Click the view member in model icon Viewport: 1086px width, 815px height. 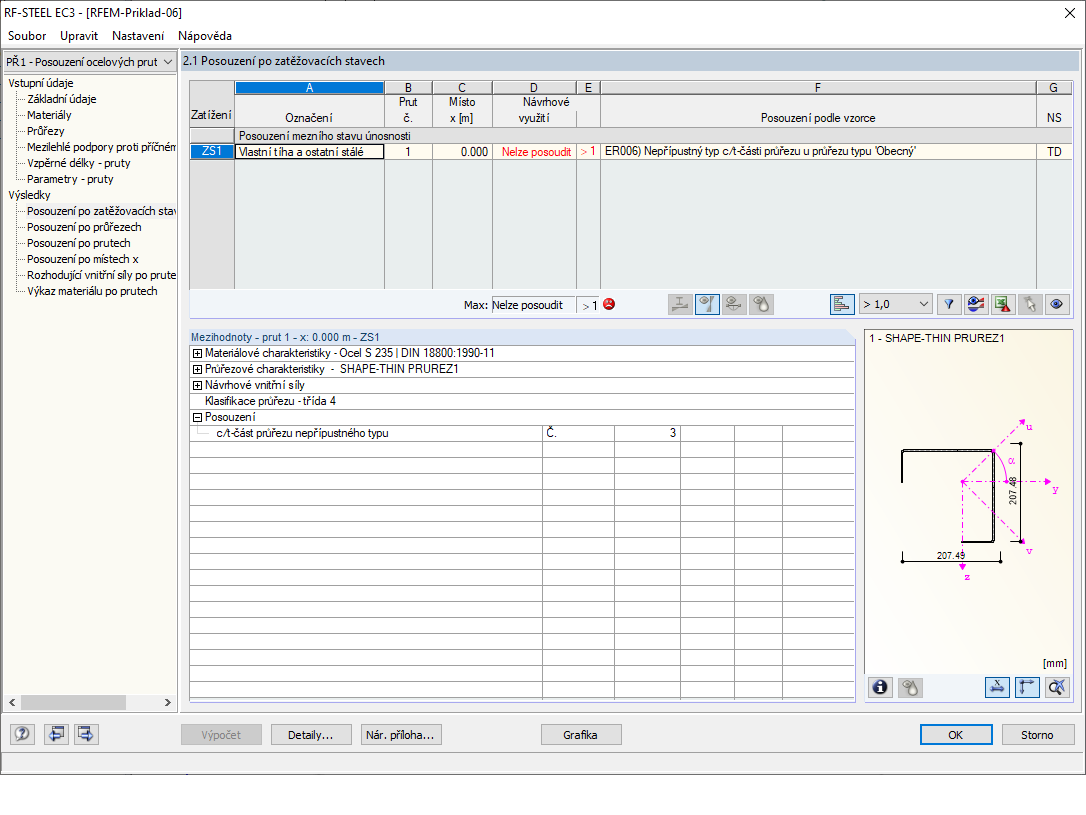tap(734, 304)
